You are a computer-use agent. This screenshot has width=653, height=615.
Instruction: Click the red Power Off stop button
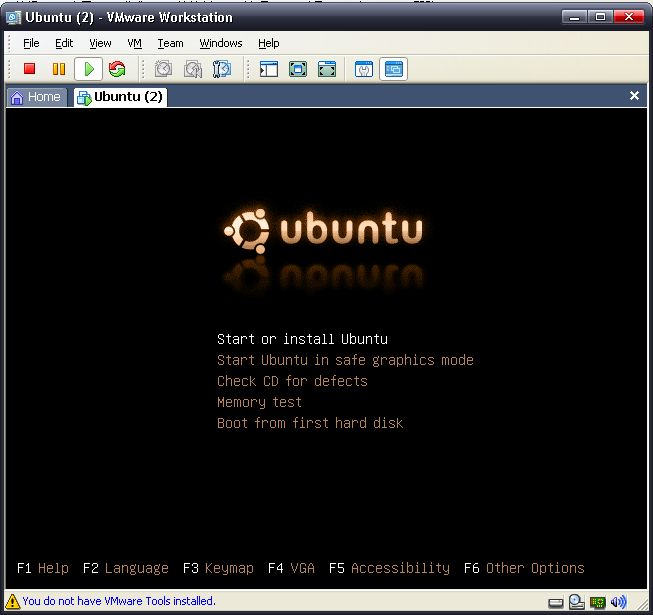click(29, 69)
